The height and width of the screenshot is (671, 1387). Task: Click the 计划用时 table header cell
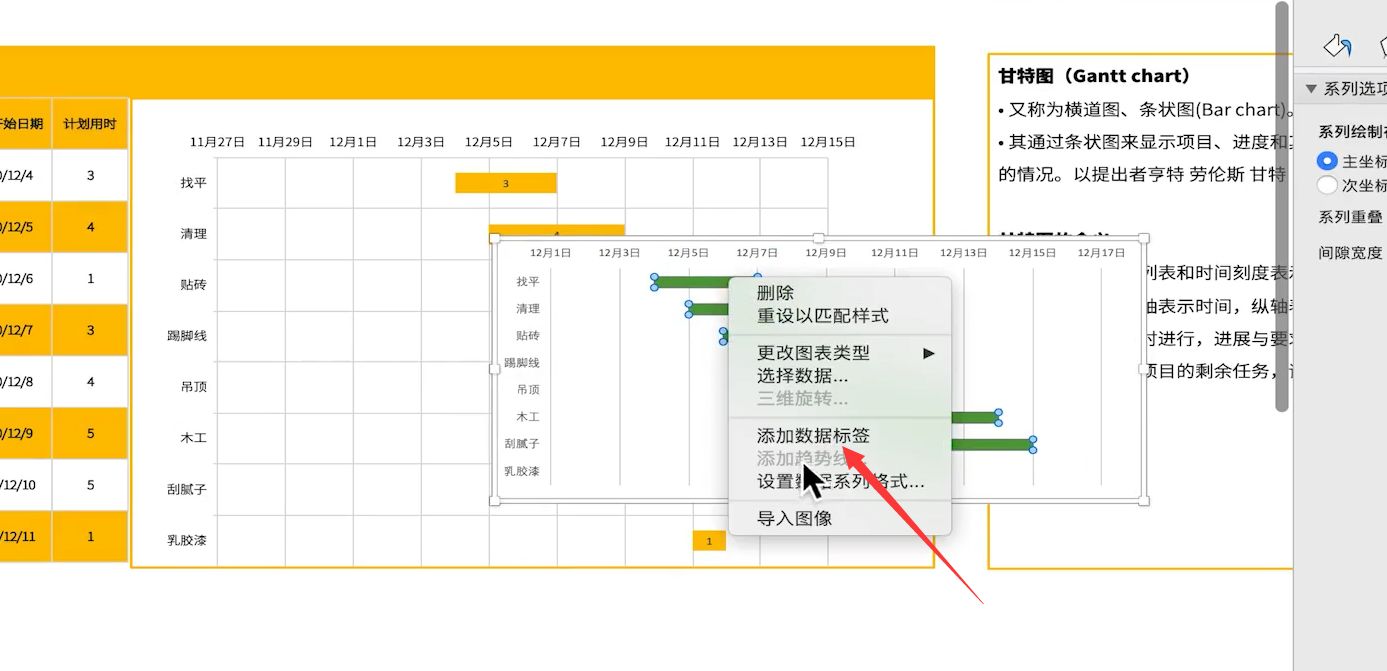[90, 124]
